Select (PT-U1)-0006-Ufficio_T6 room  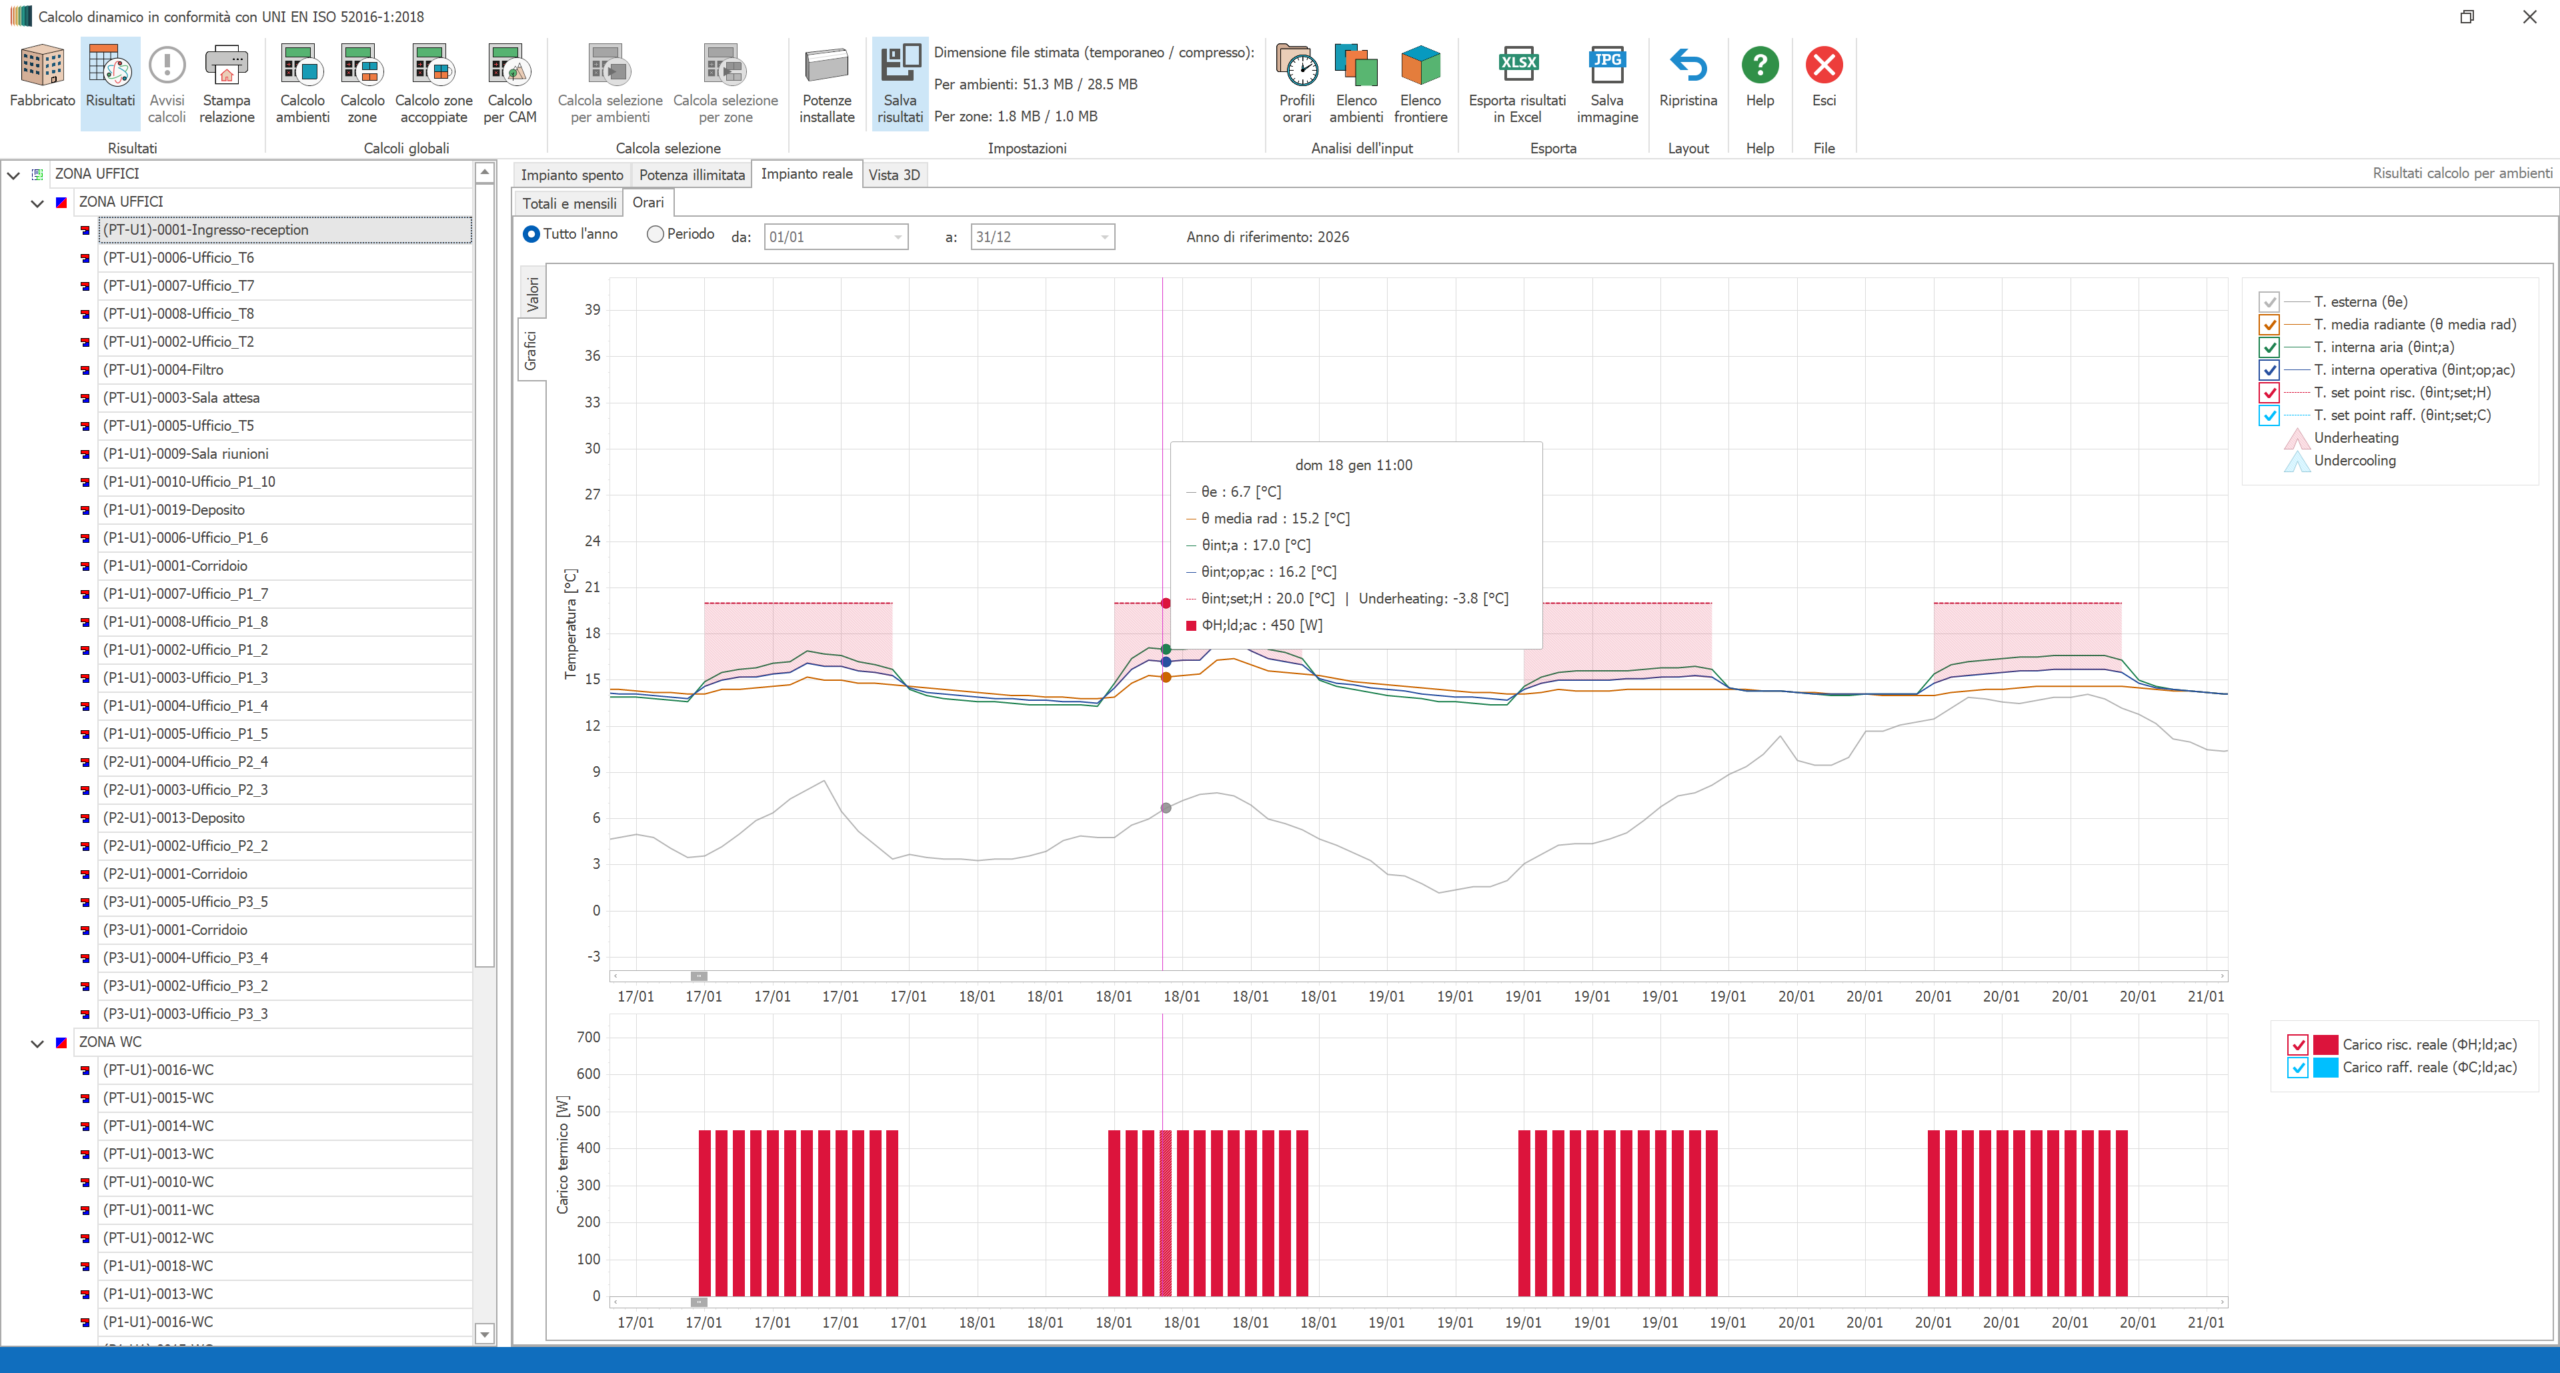(x=285, y=258)
